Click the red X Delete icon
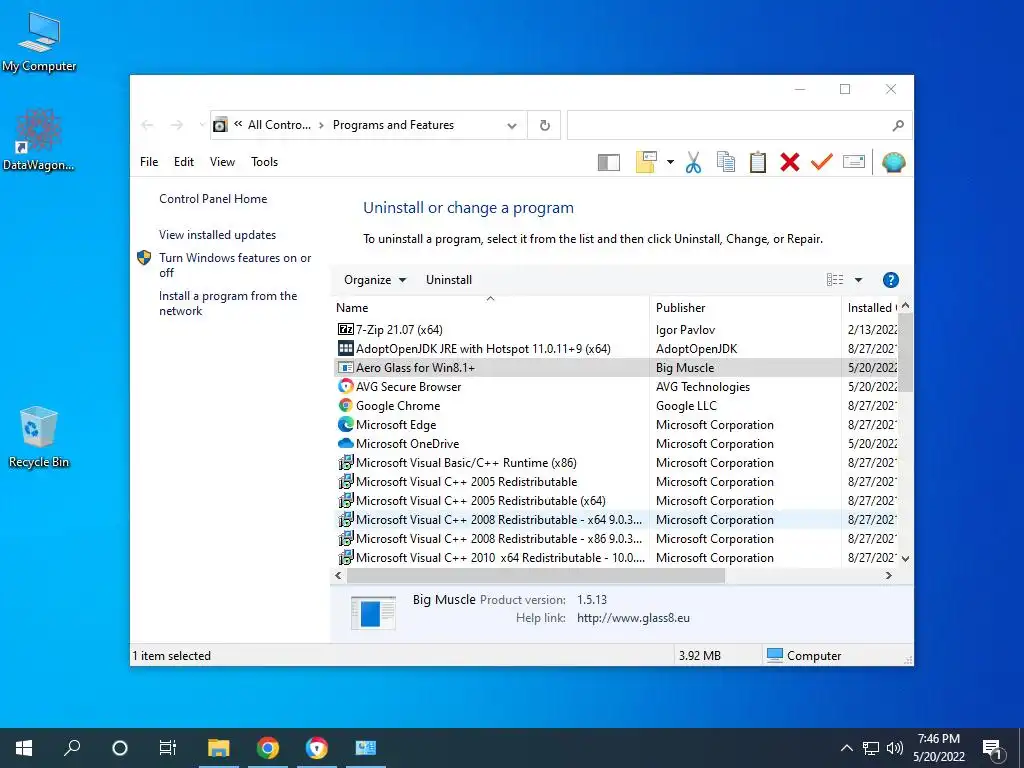The image size is (1024, 768). coord(790,162)
